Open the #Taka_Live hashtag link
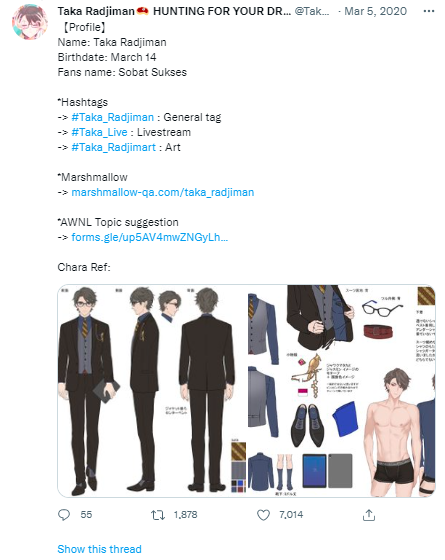This screenshot has height=560, width=445. click(99, 132)
